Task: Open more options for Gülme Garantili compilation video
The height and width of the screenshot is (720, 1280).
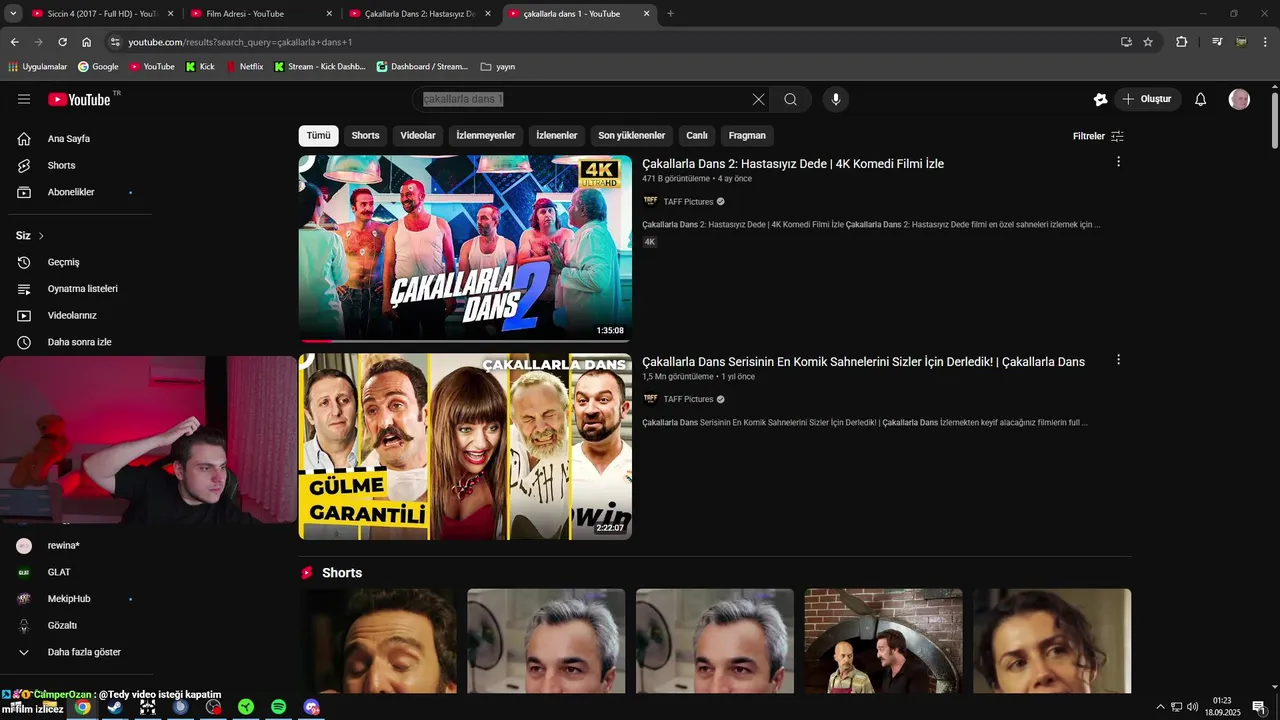Action: [1118, 360]
